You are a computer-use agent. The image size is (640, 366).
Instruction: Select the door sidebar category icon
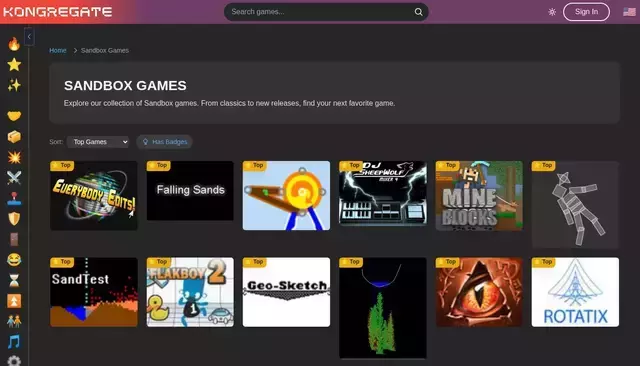pyautogui.click(x=14, y=240)
